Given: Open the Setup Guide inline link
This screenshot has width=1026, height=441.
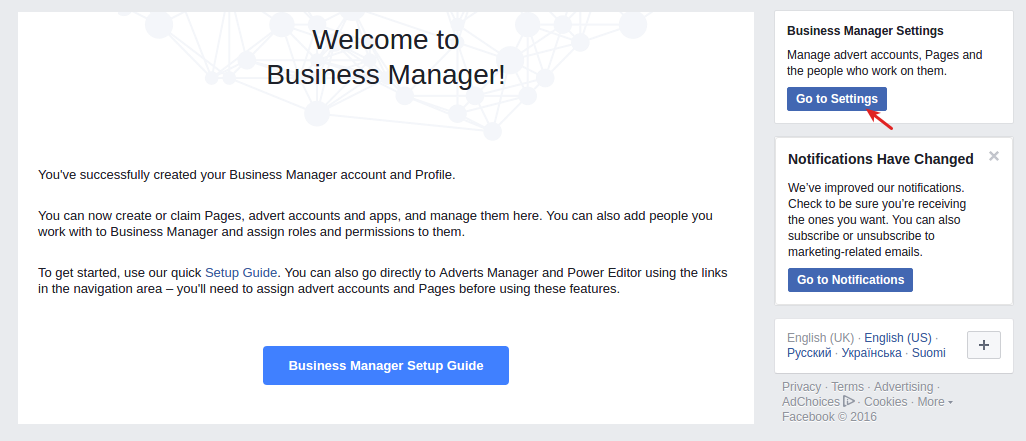Looking at the screenshot, I should (x=241, y=272).
